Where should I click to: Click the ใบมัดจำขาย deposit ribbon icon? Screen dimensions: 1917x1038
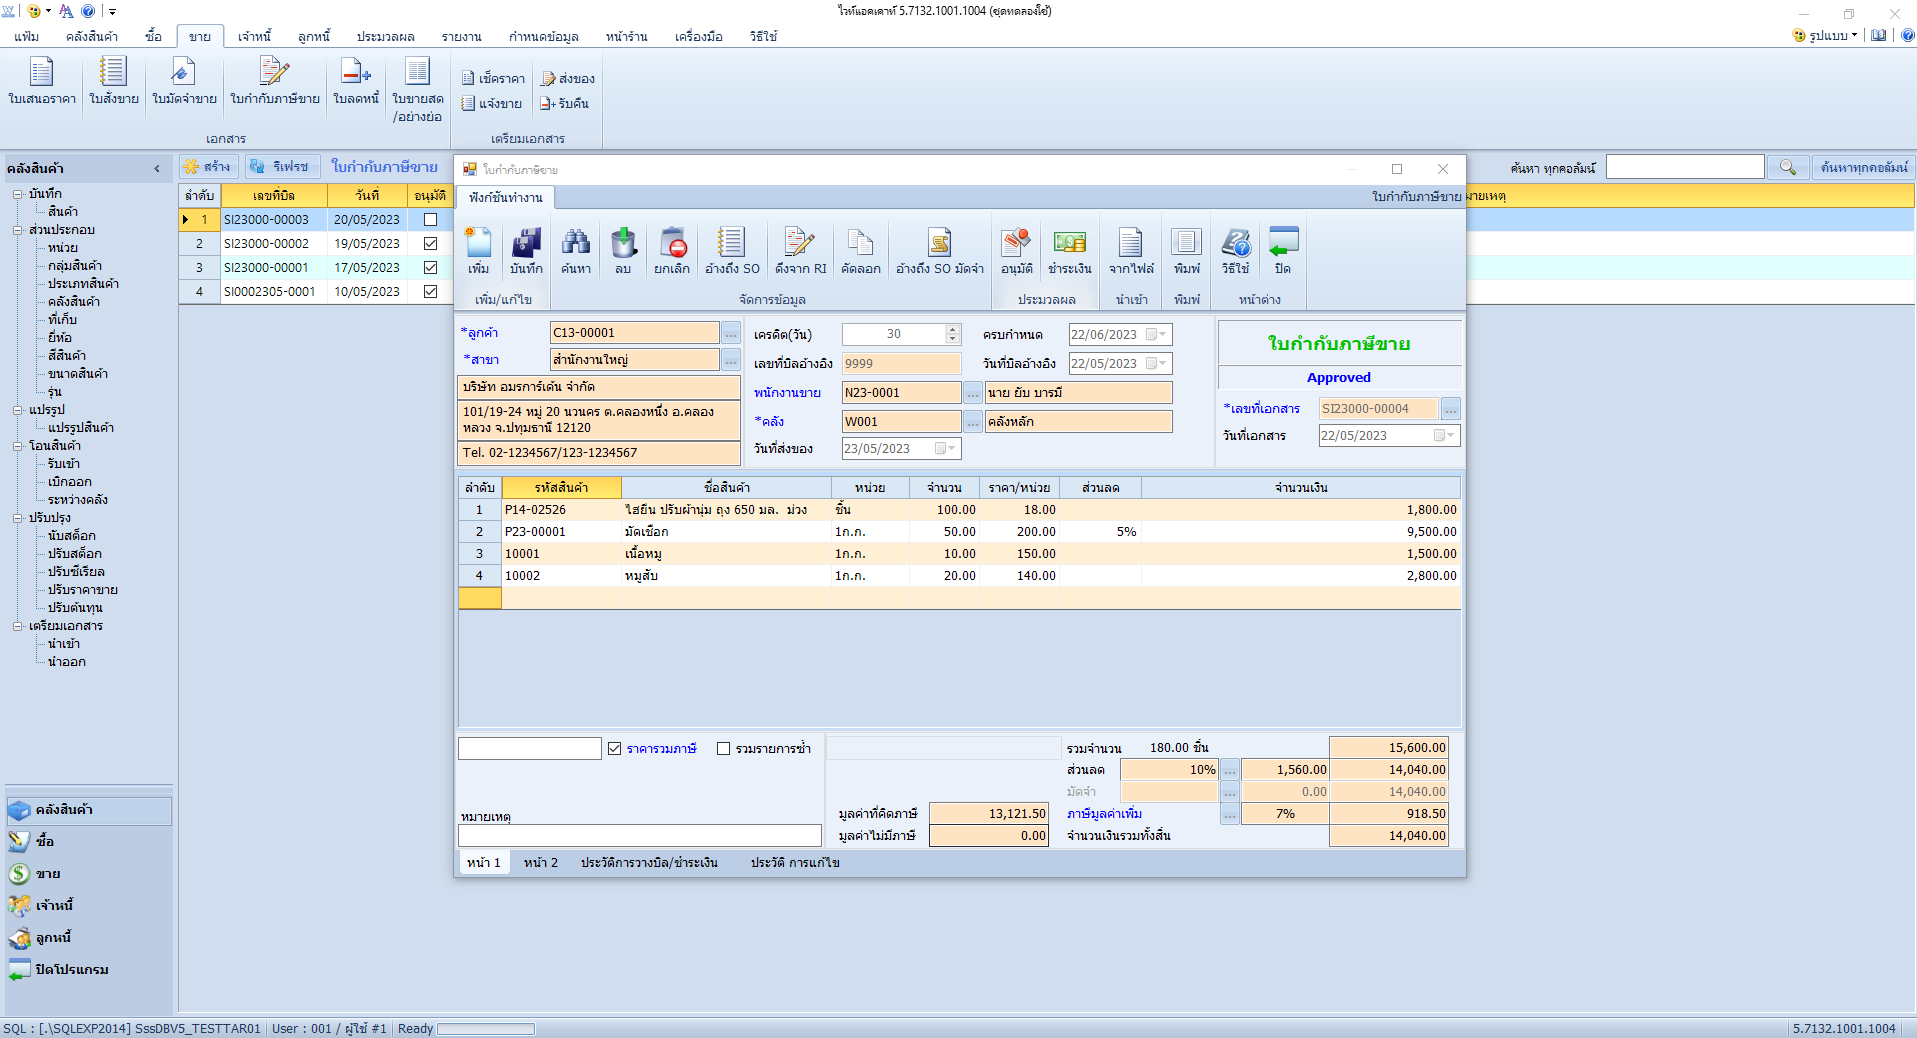[184, 82]
